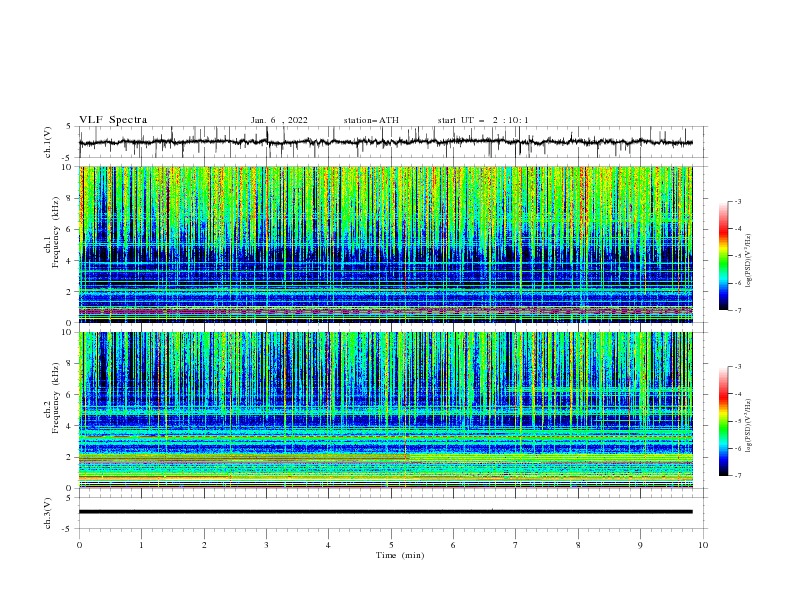792x612 pixels.
Task: Click the "2" kHz tick on ch.2 axis
Action: (x=70, y=457)
